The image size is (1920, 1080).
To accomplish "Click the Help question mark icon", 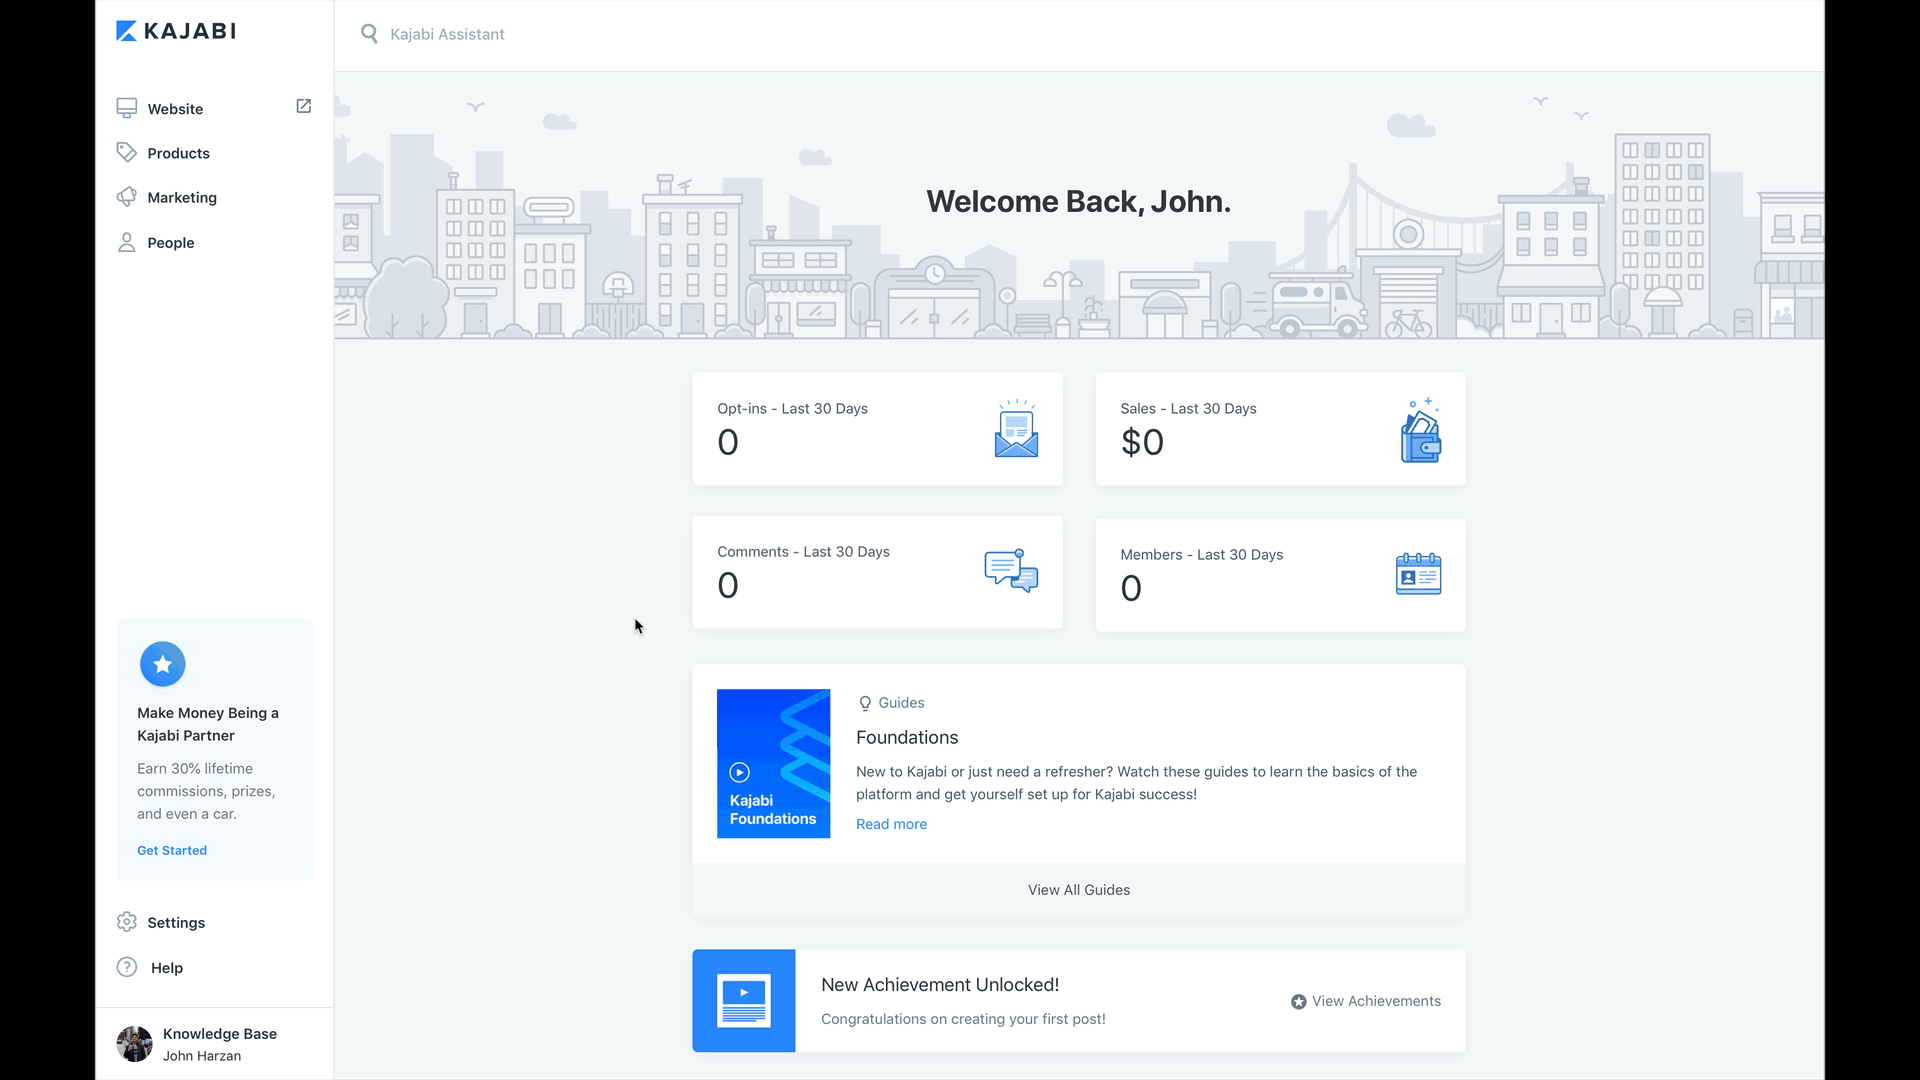I will coord(127,967).
